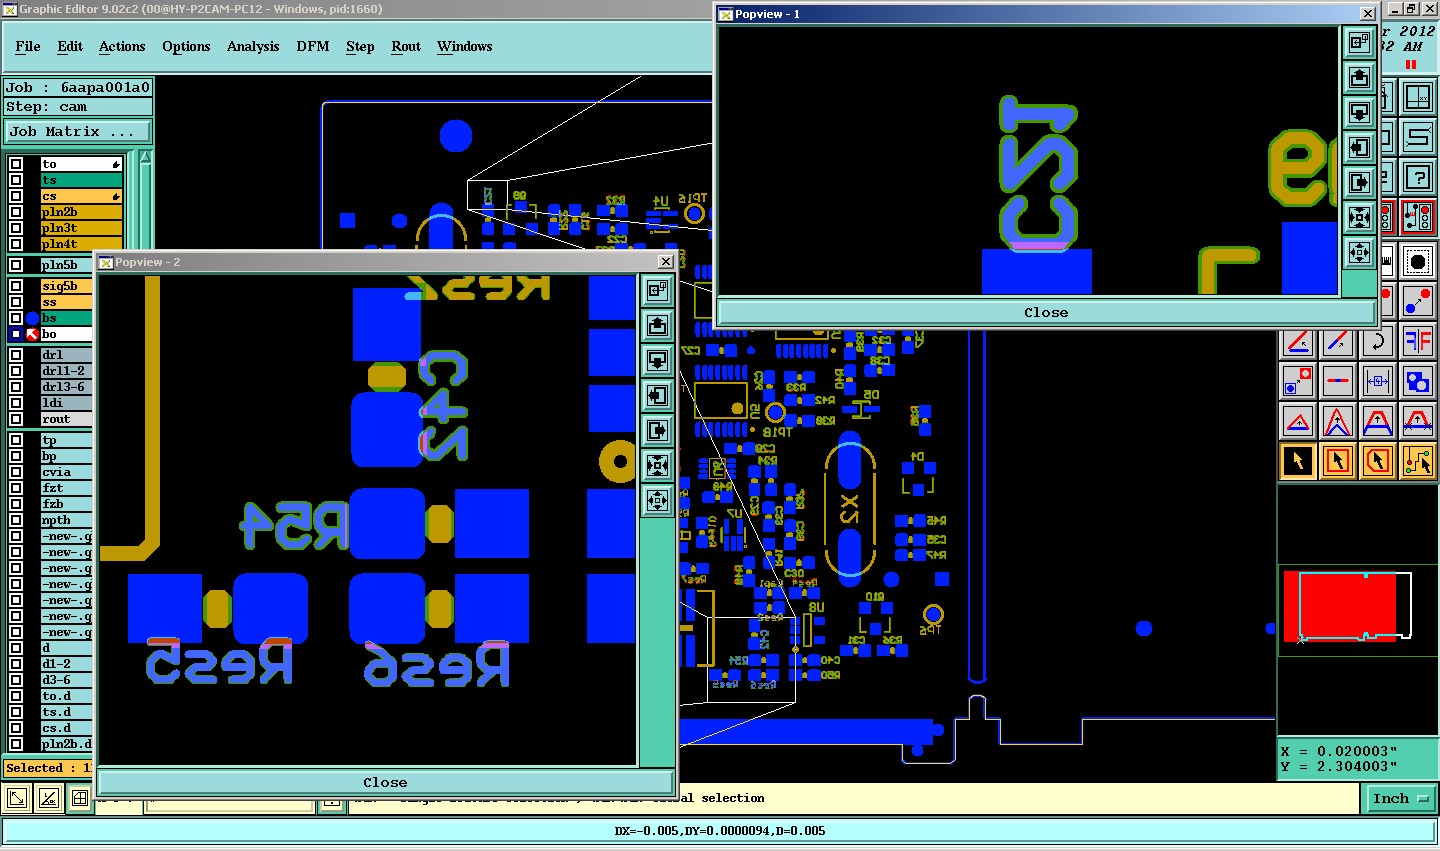Click Popview 2 pan left icon
Viewport: 1440px width, 851px height.
[x=657, y=395]
